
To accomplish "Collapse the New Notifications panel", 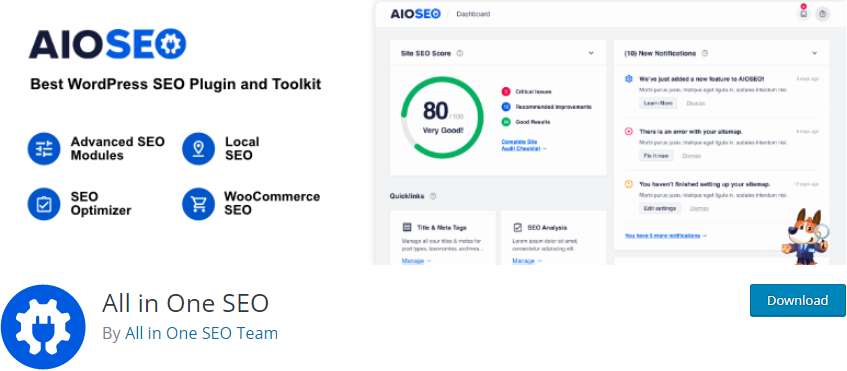I will [815, 53].
